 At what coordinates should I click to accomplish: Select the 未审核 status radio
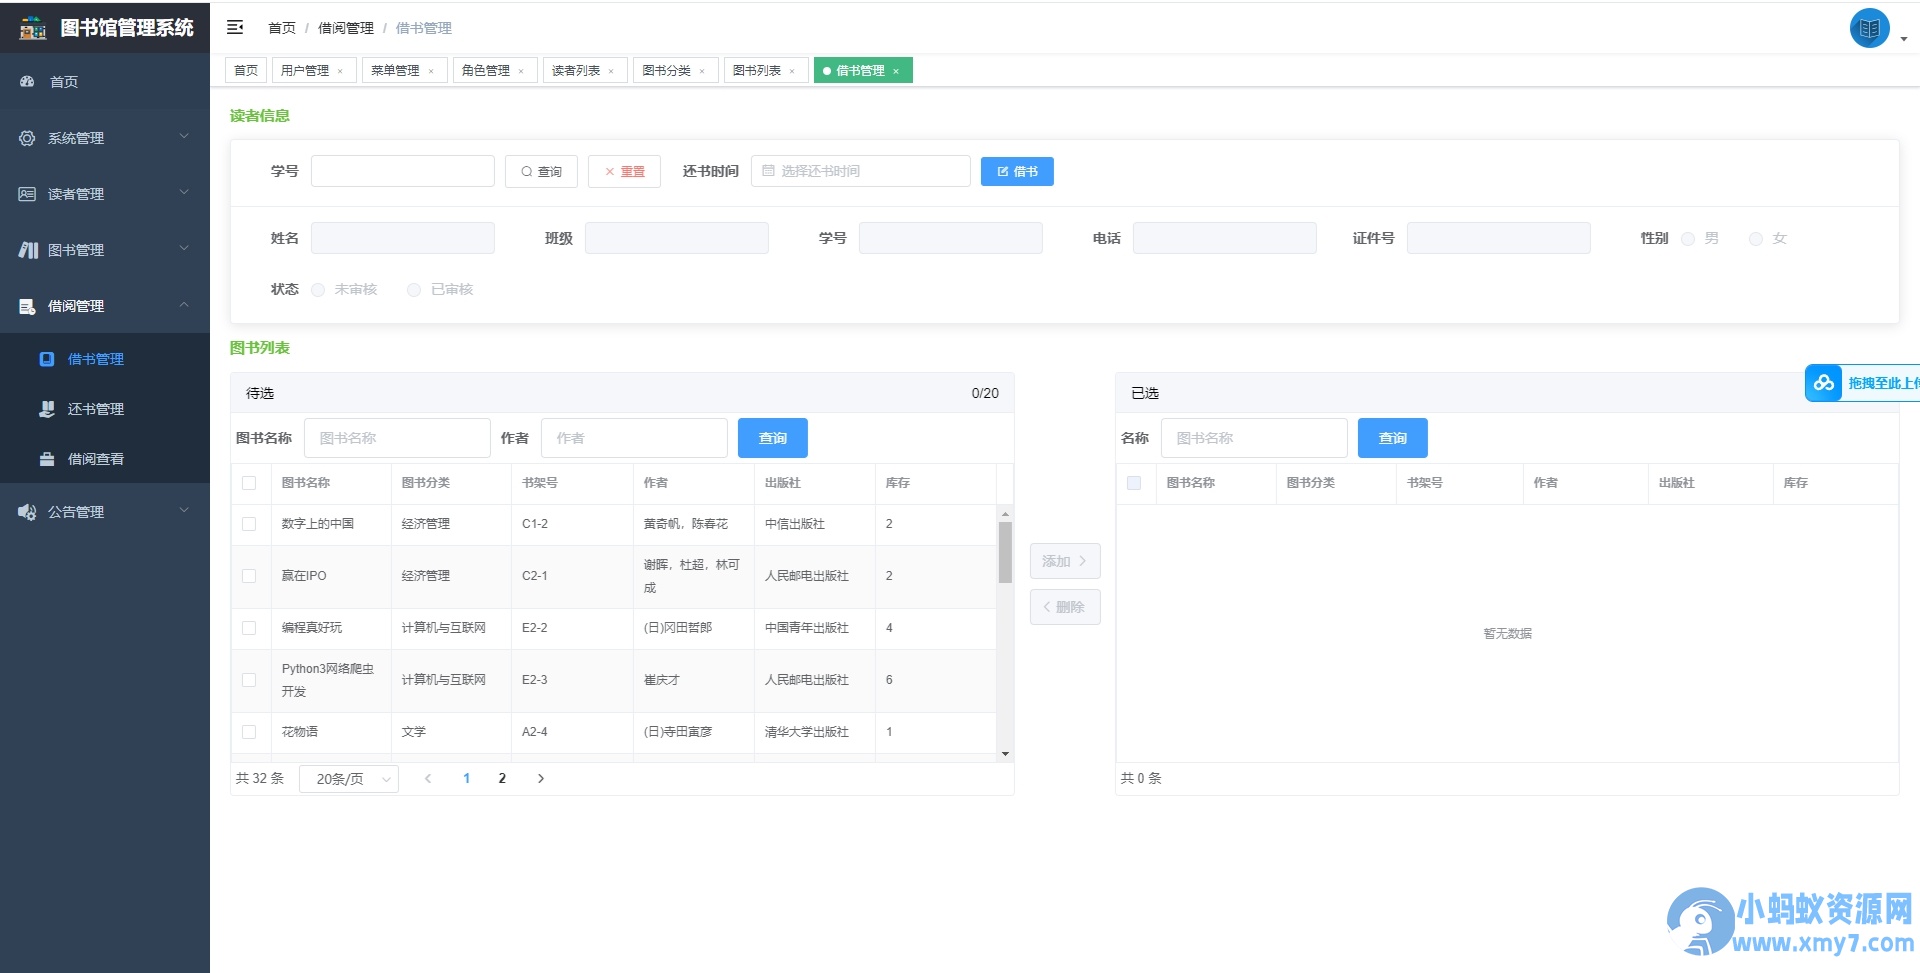tap(318, 290)
